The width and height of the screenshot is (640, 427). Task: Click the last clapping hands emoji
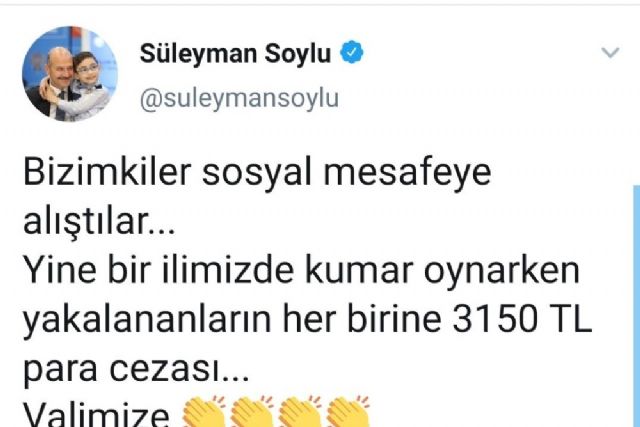(348, 411)
